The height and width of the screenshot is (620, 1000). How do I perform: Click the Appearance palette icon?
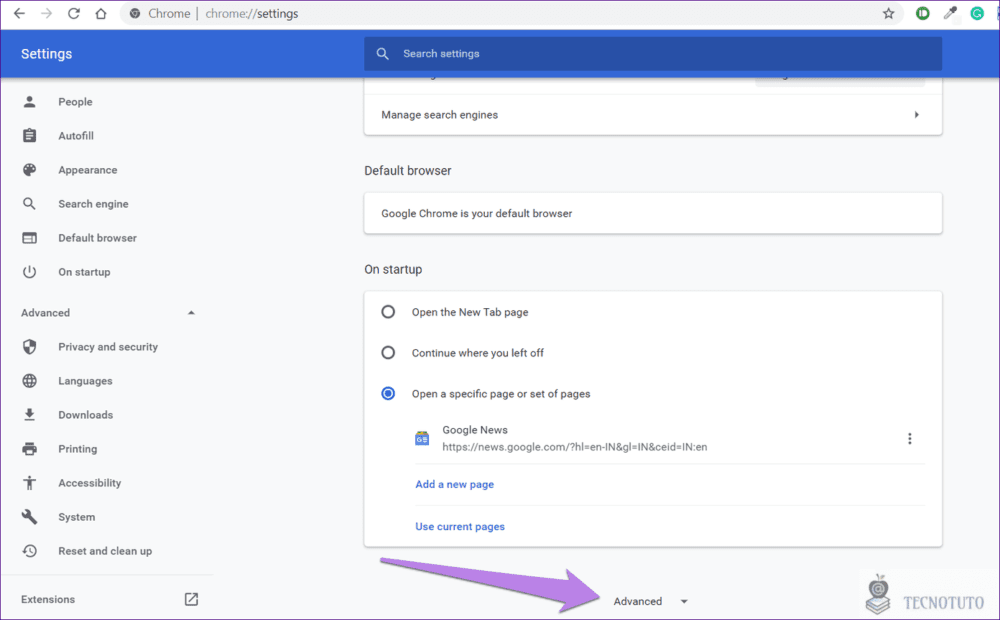tap(29, 170)
